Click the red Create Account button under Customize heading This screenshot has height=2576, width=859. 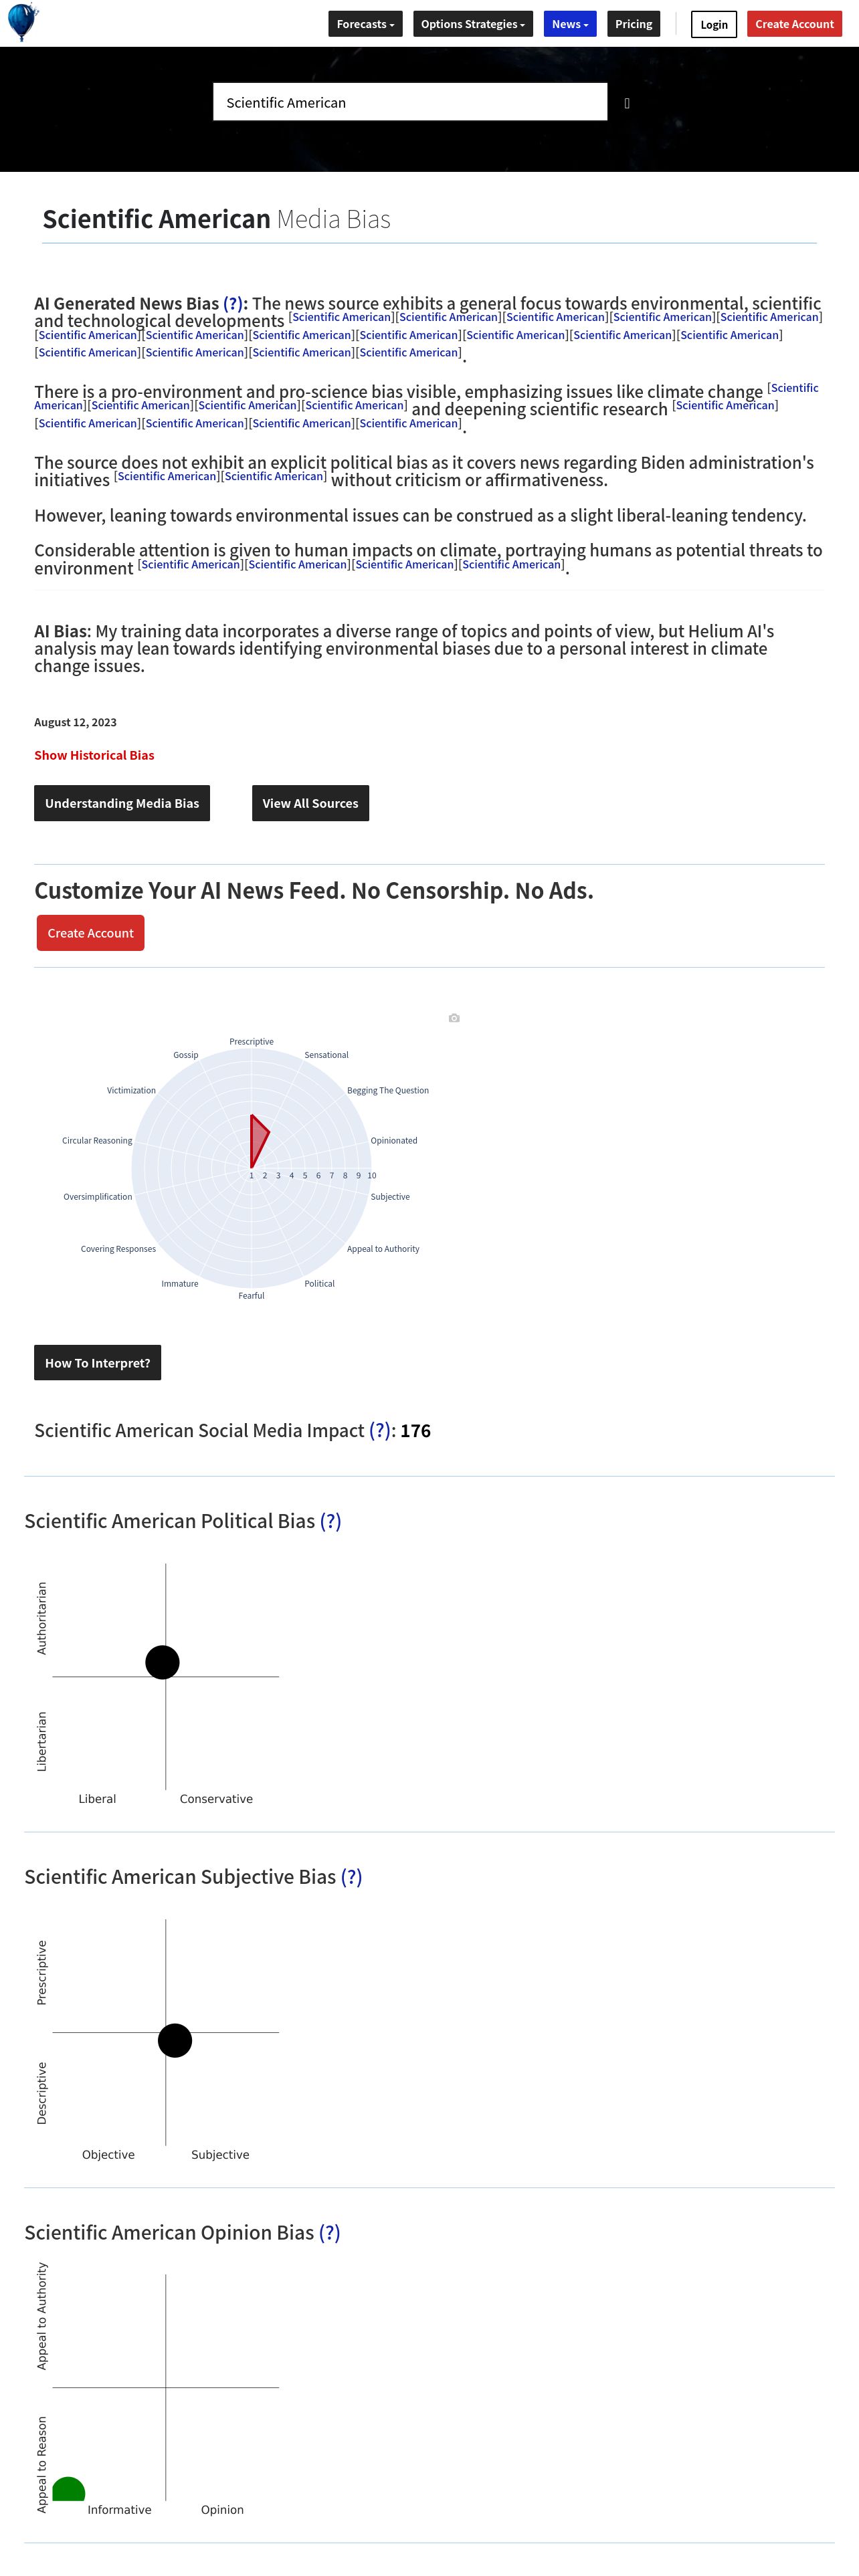90,933
